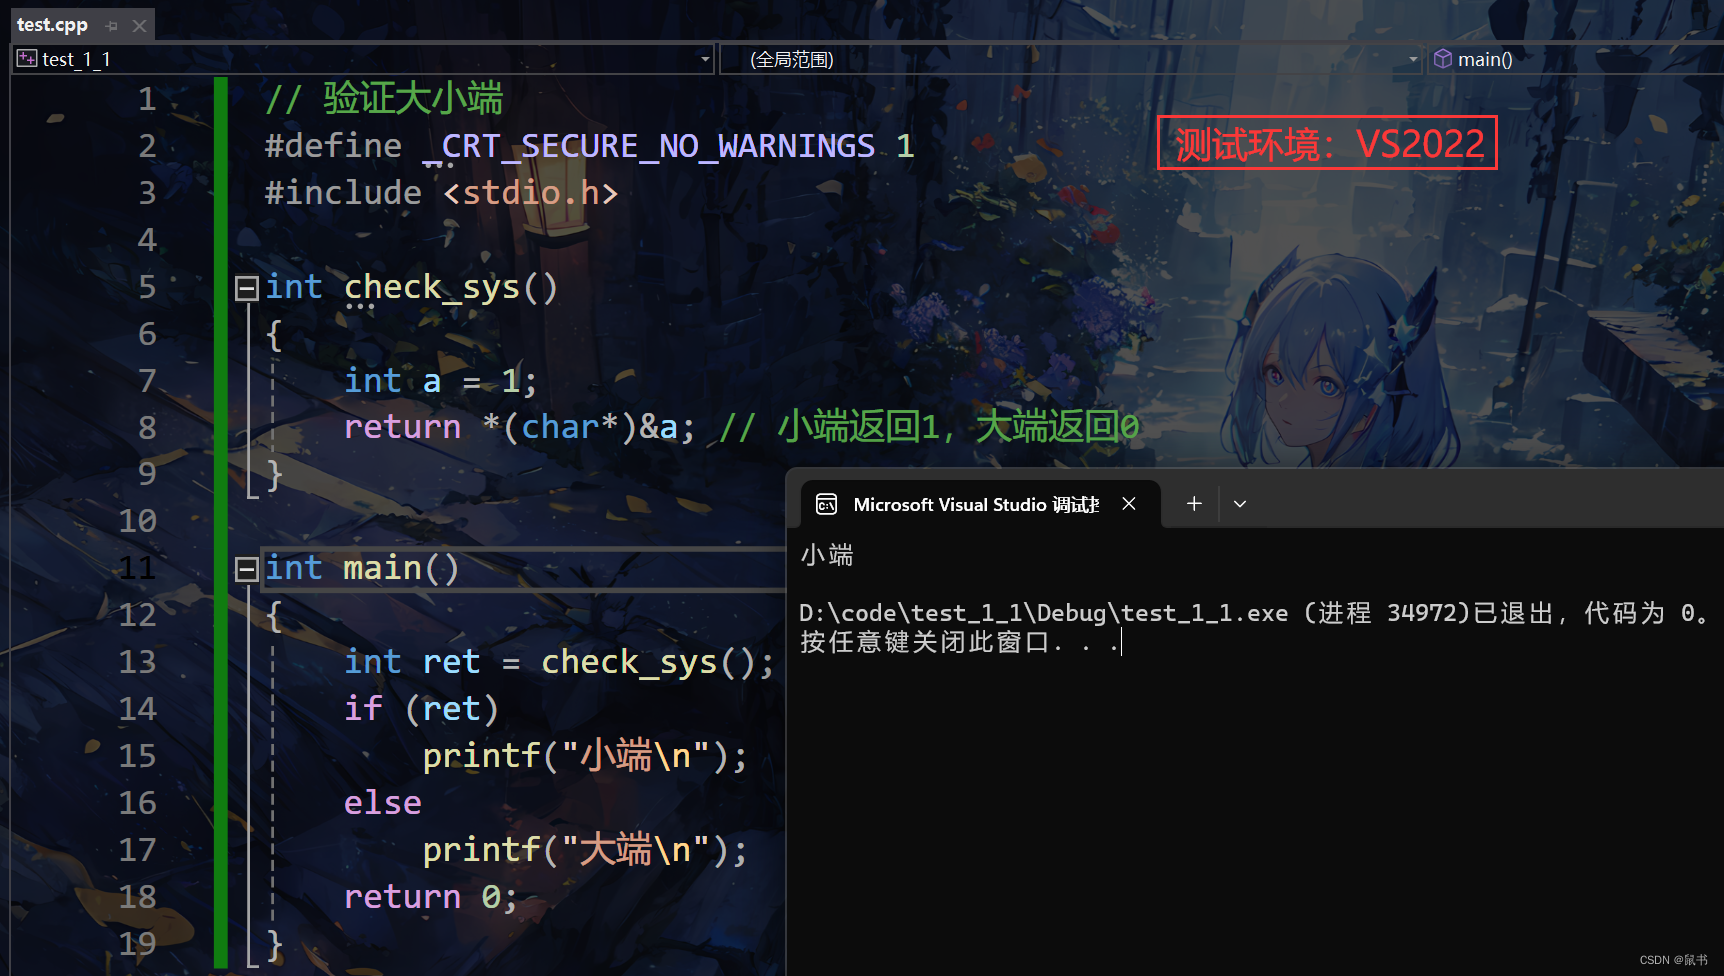Click the else keyword on line 16
Screen dimensions: 1724x976
click(383, 803)
